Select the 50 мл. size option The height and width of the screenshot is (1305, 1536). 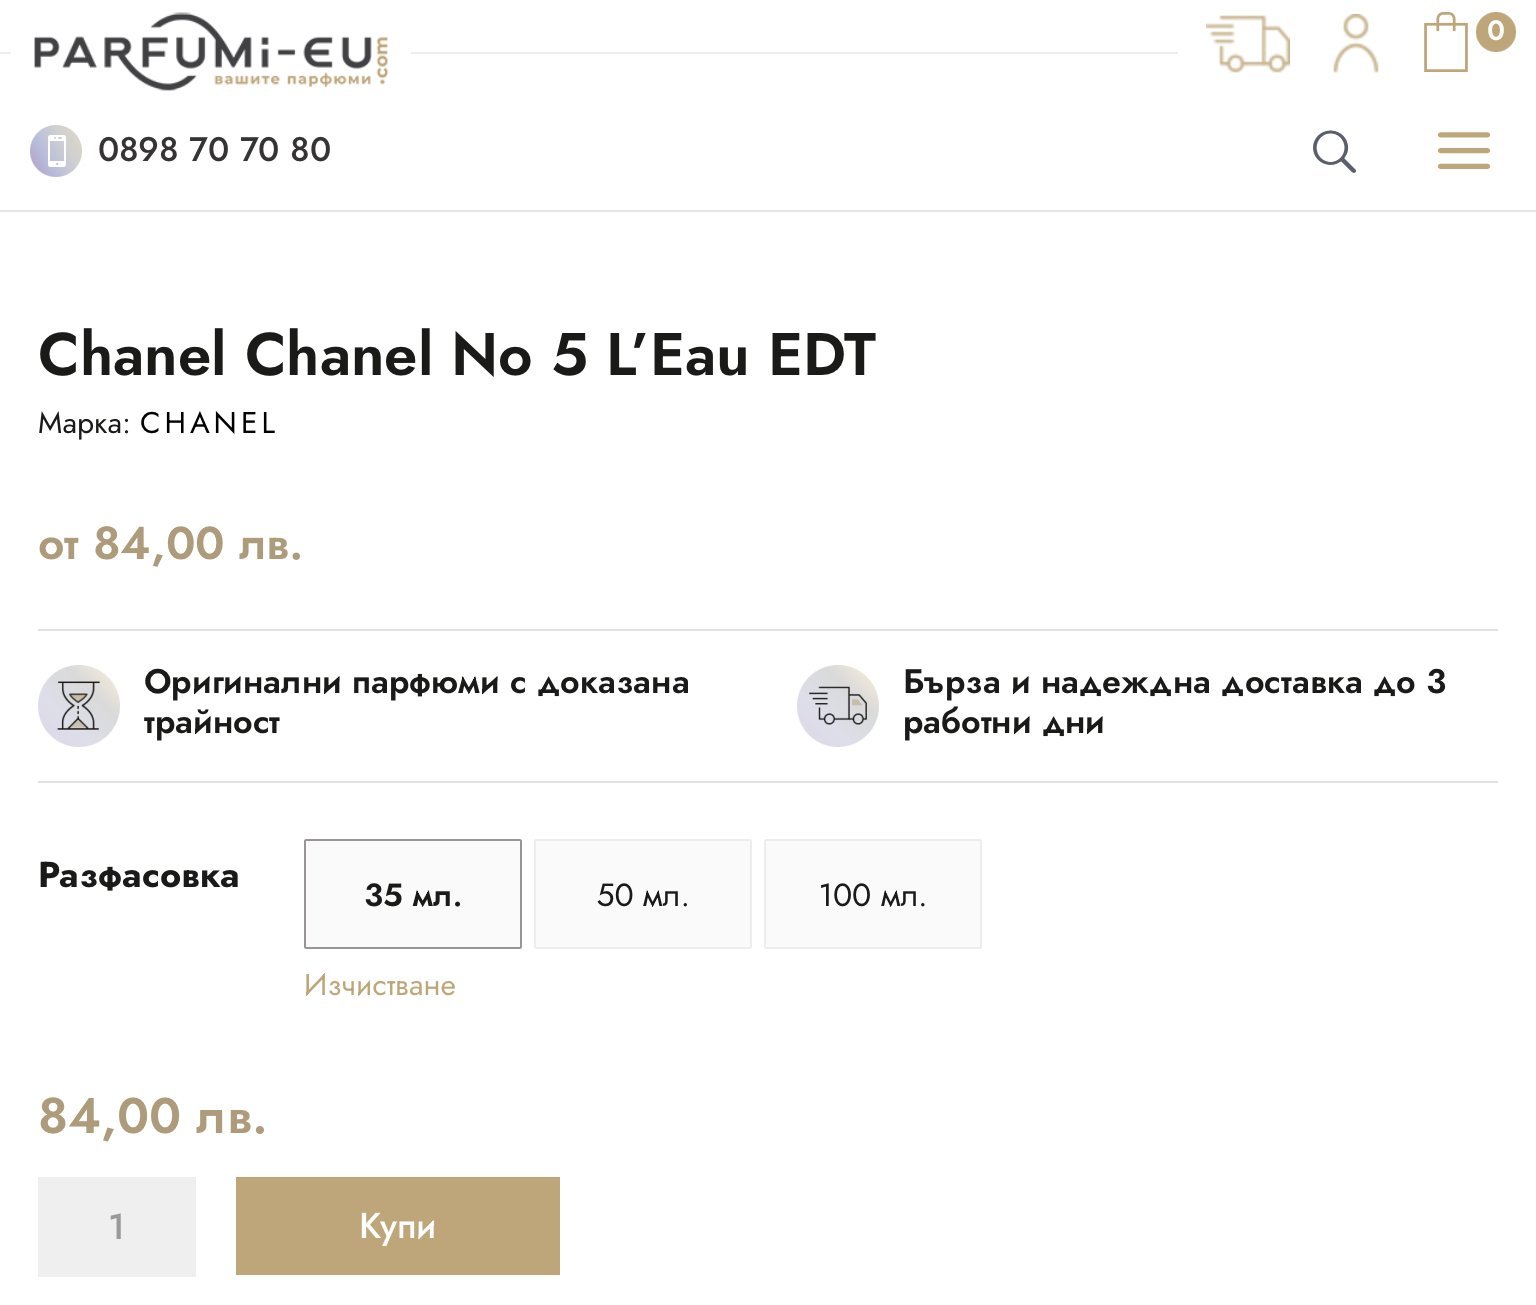tap(643, 894)
